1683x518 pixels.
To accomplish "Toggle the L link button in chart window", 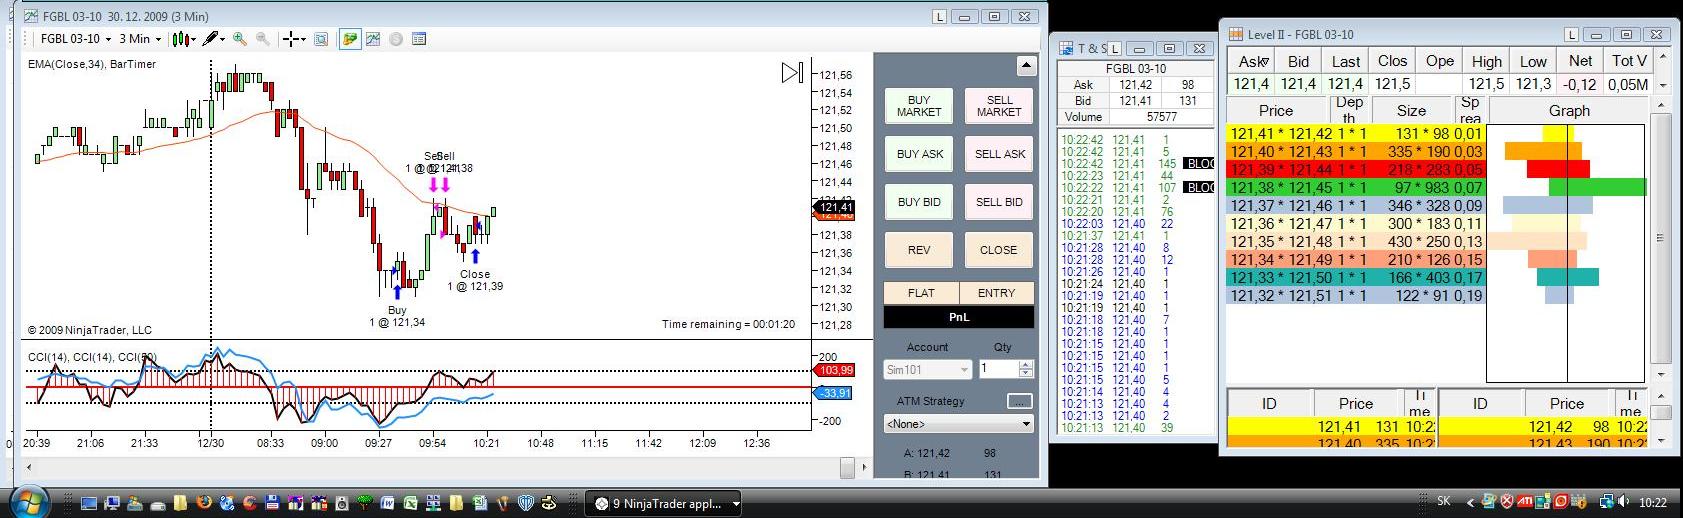I will [940, 16].
